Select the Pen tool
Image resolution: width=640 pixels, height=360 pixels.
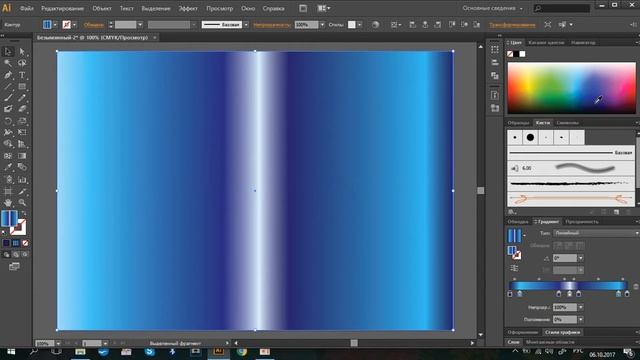point(8,75)
